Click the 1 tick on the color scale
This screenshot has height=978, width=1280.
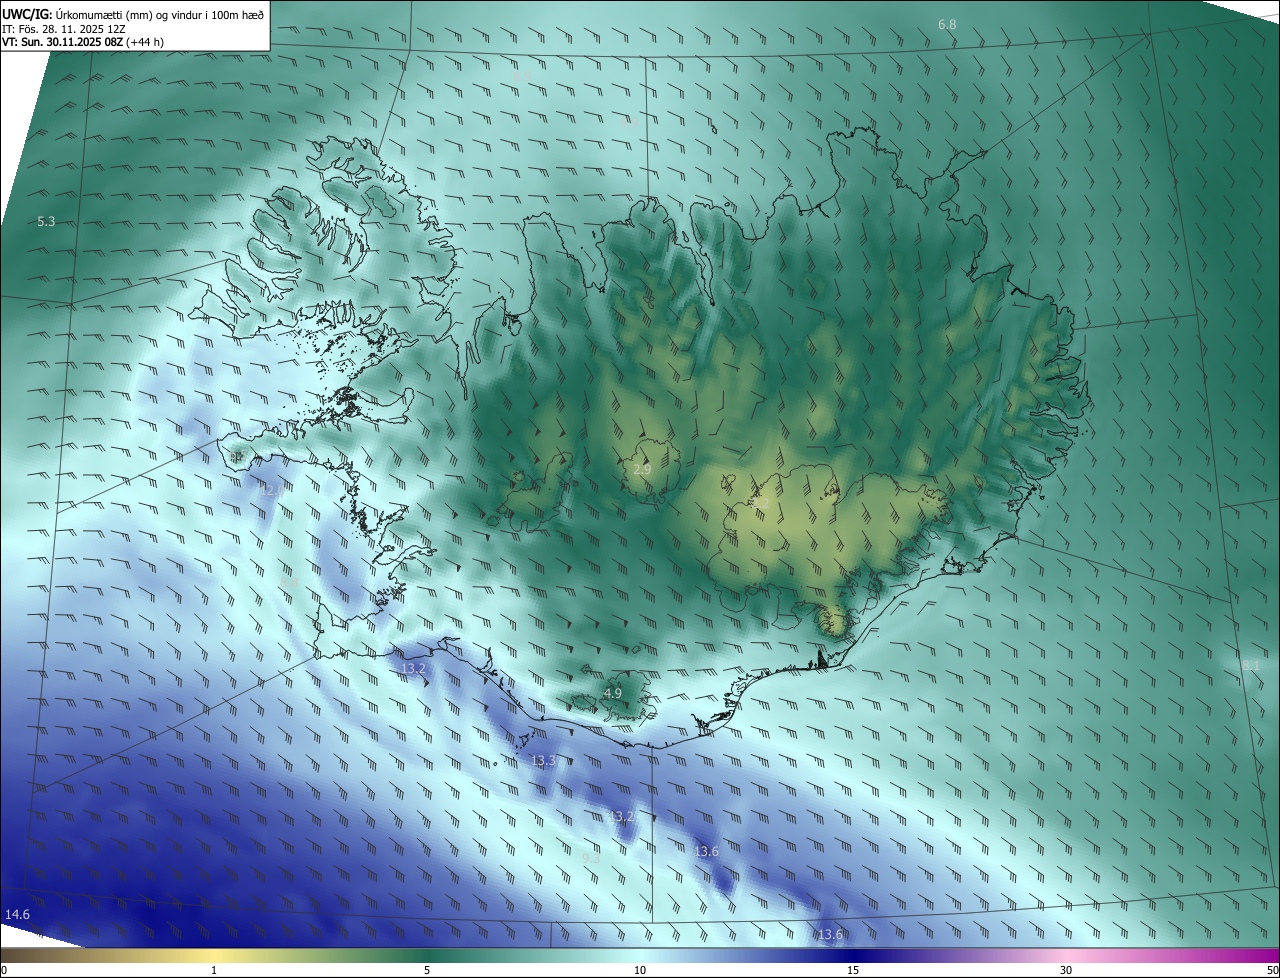coord(214,970)
